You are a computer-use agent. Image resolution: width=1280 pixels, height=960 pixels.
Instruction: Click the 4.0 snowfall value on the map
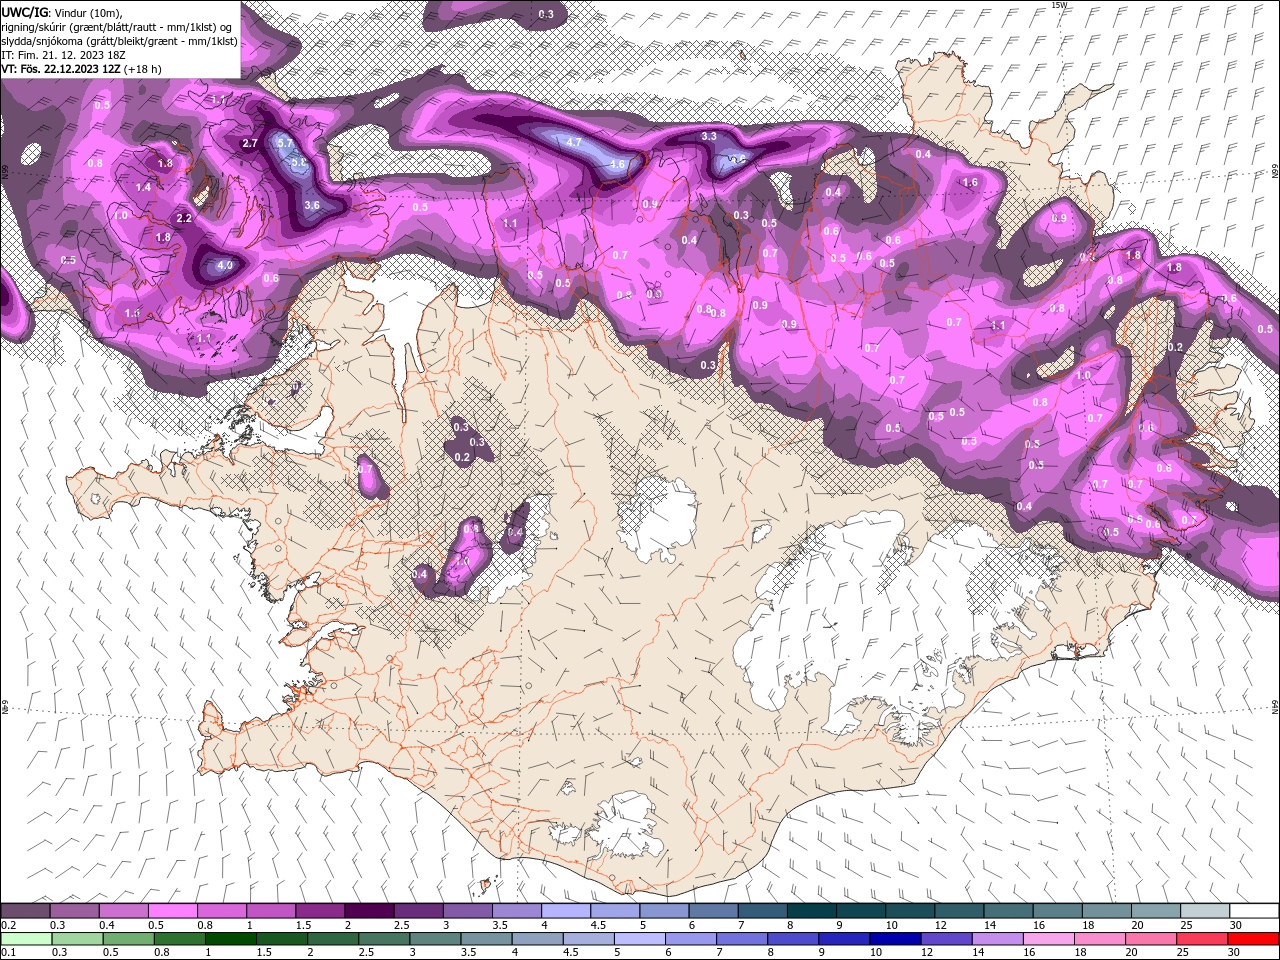224,266
